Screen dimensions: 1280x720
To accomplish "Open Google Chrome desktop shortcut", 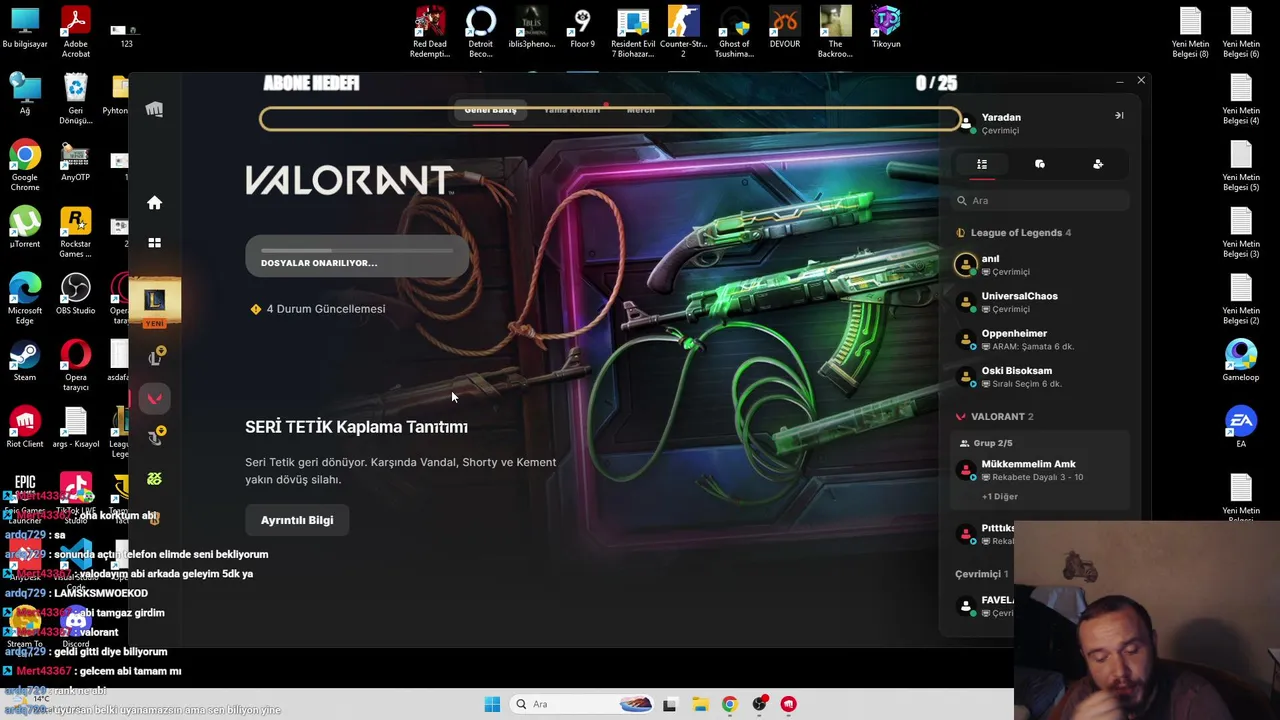I will 25,167.
